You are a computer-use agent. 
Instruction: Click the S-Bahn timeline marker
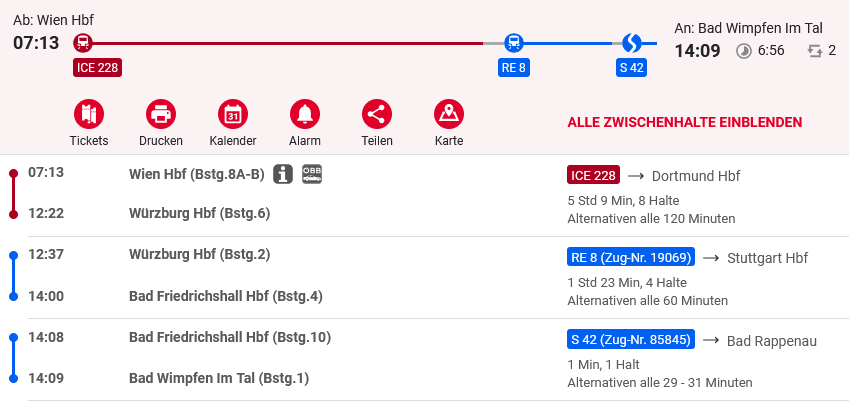(x=631, y=42)
